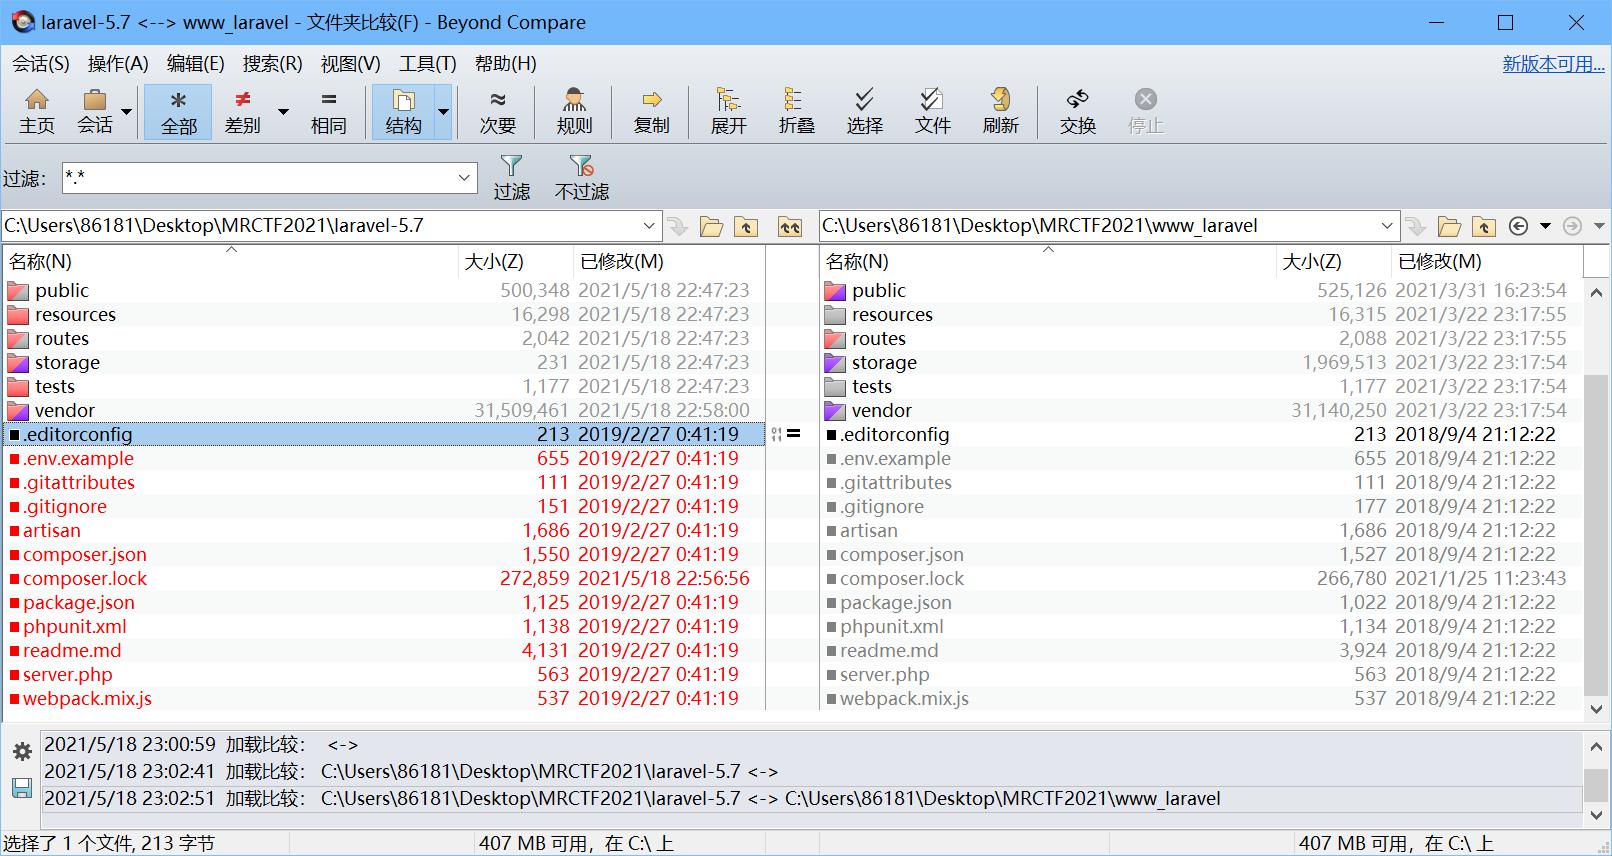
Task: Expand all folders with 展开
Action: (x=728, y=111)
